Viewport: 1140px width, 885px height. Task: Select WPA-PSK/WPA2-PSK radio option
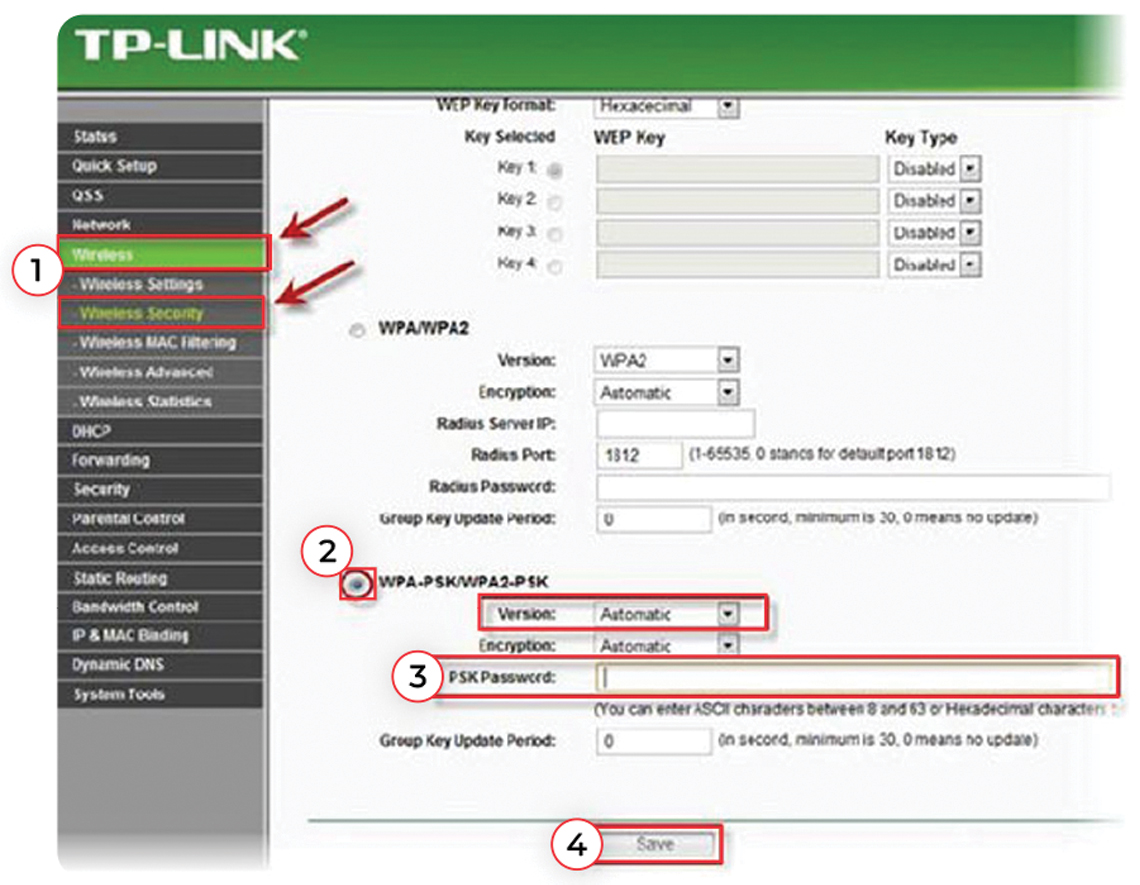(357, 583)
